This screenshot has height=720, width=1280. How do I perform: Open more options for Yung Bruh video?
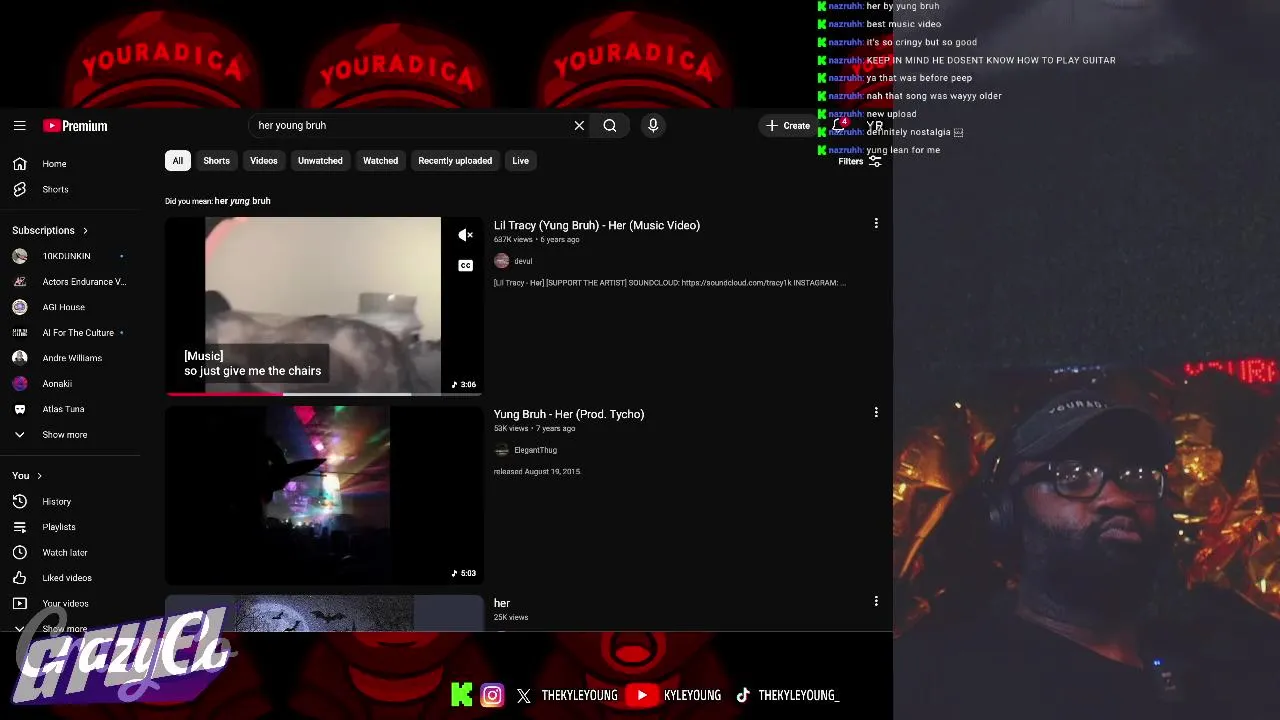[x=876, y=412]
